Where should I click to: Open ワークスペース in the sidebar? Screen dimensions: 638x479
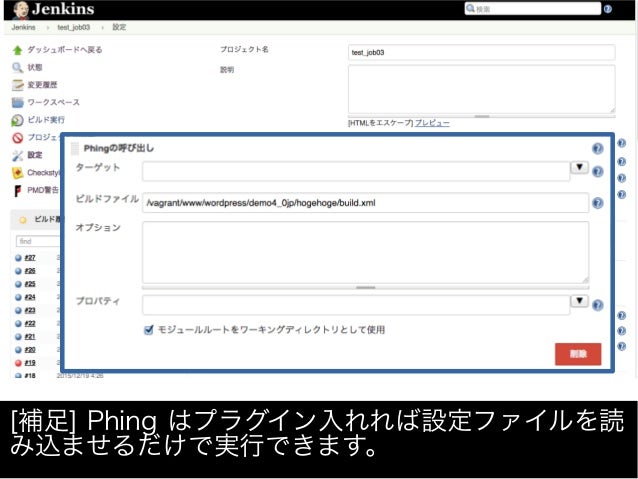click(53, 102)
